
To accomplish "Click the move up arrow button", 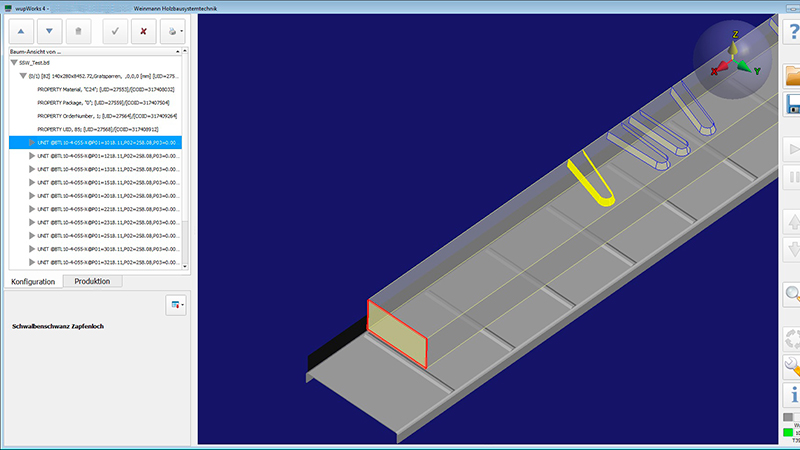I will tap(21, 32).
